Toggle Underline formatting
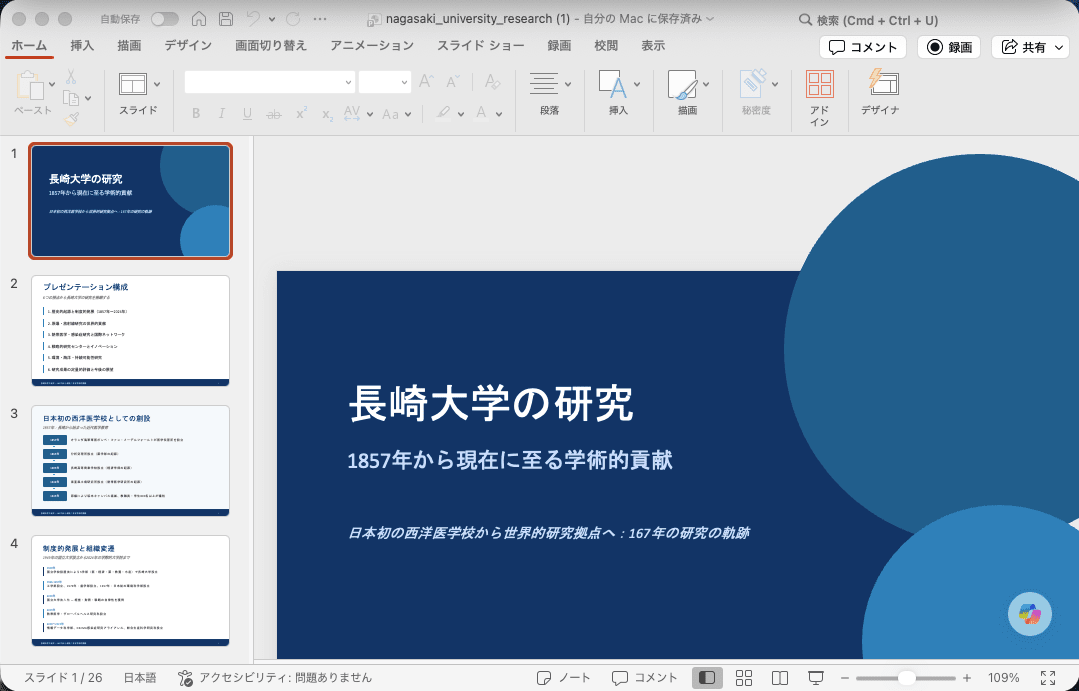The height and width of the screenshot is (691, 1079). pyautogui.click(x=247, y=114)
